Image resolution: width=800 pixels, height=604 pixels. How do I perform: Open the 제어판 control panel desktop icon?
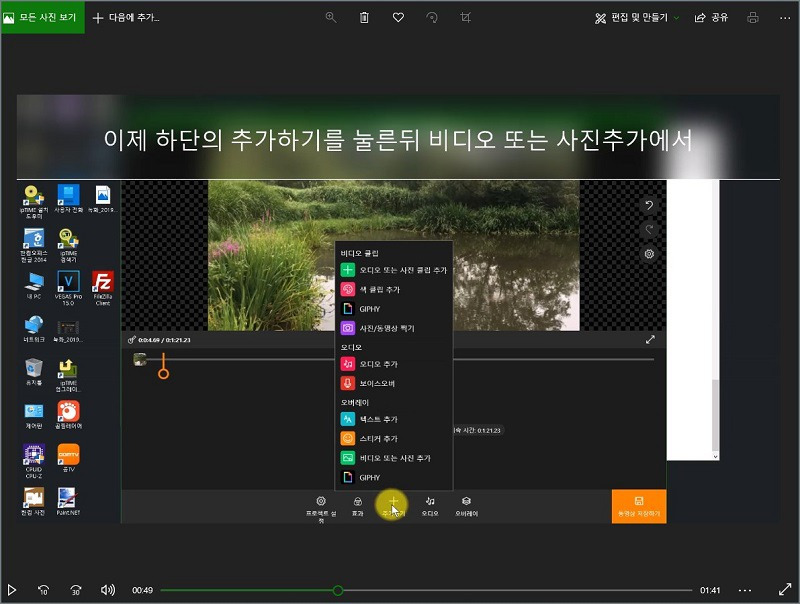pyautogui.click(x=34, y=415)
